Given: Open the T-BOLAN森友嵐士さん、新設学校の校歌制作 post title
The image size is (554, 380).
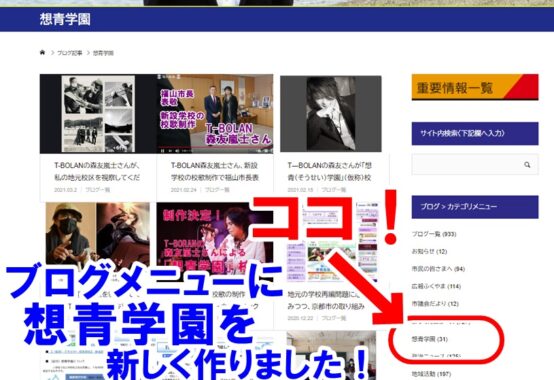Looking at the screenshot, I should click(x=215, y=171).
